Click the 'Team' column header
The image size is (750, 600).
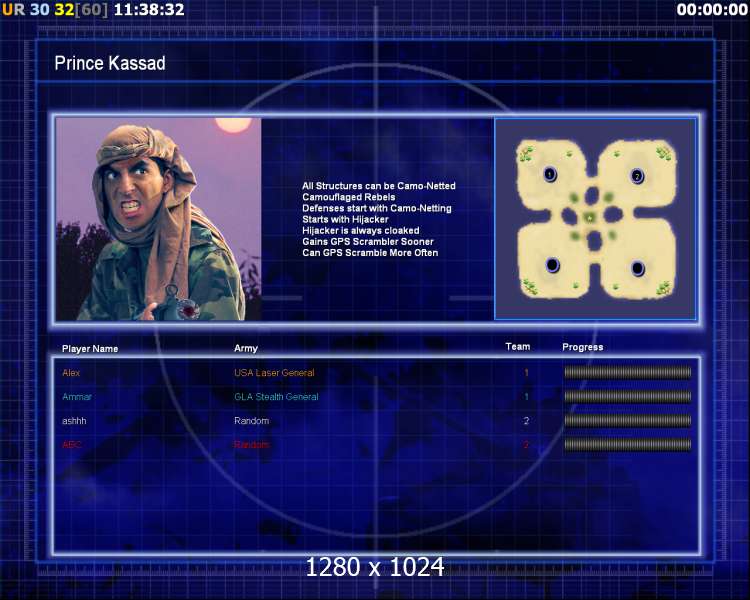click(518, 346)
